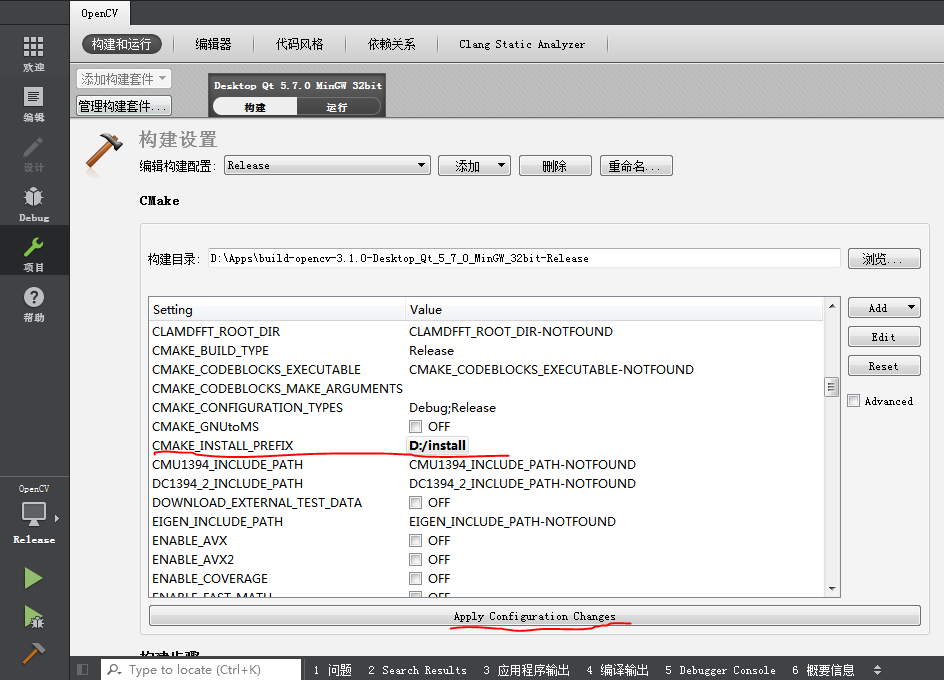Open the Help (帮助) mode
The width and height of the screenshot is (944, 680).
click(34, 305)
